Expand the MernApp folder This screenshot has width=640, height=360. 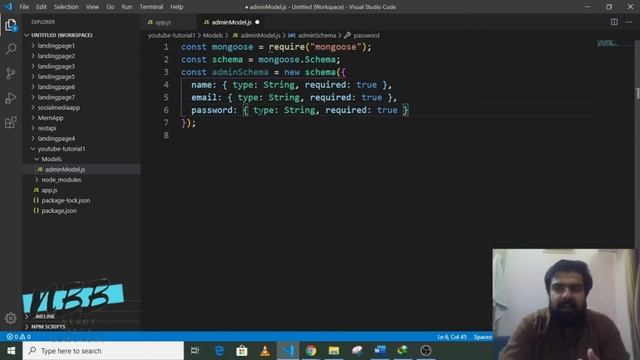51,118
